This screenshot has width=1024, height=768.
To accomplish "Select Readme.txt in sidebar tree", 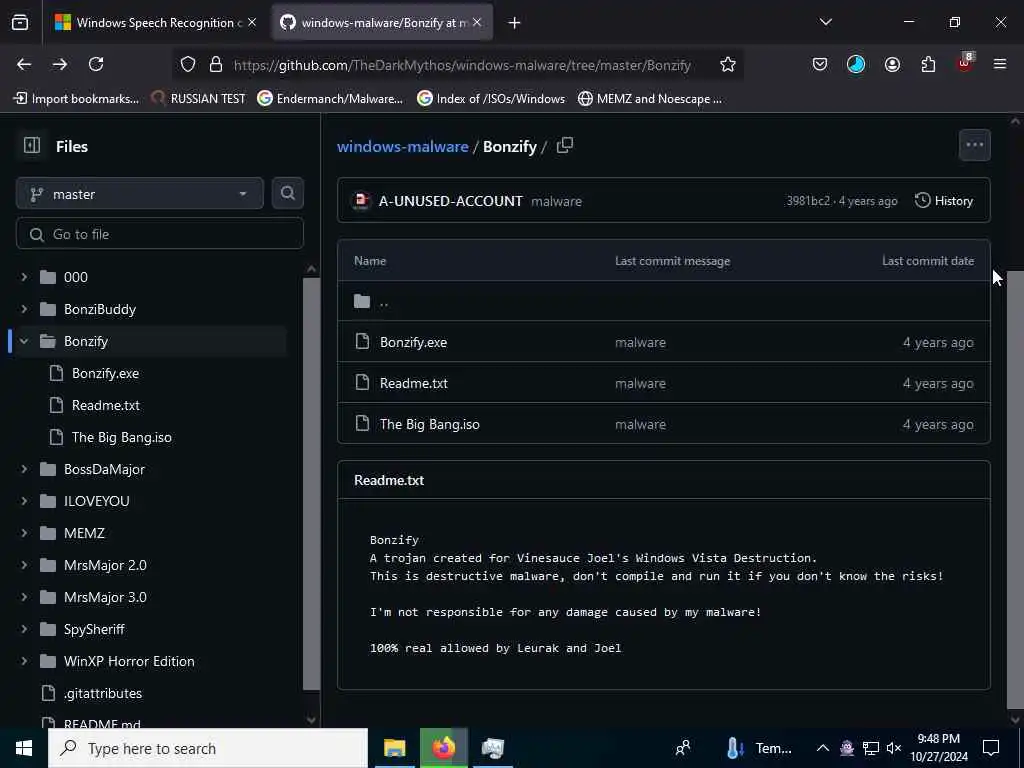I will coord(105,405).
